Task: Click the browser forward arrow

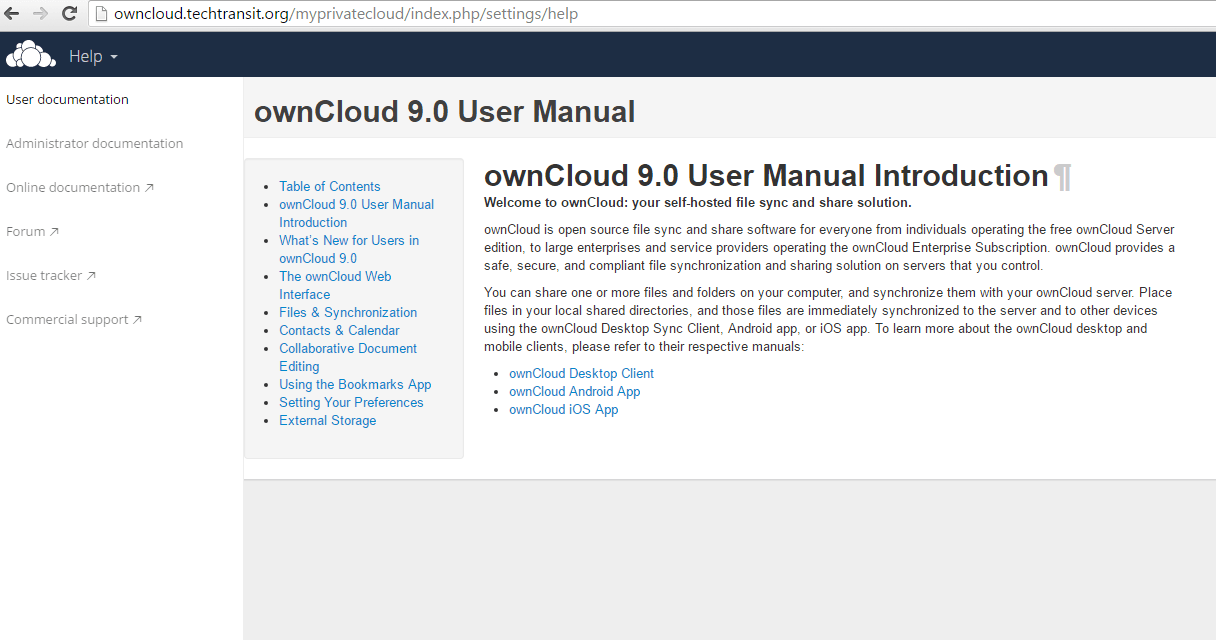Action: coord(41,14)
